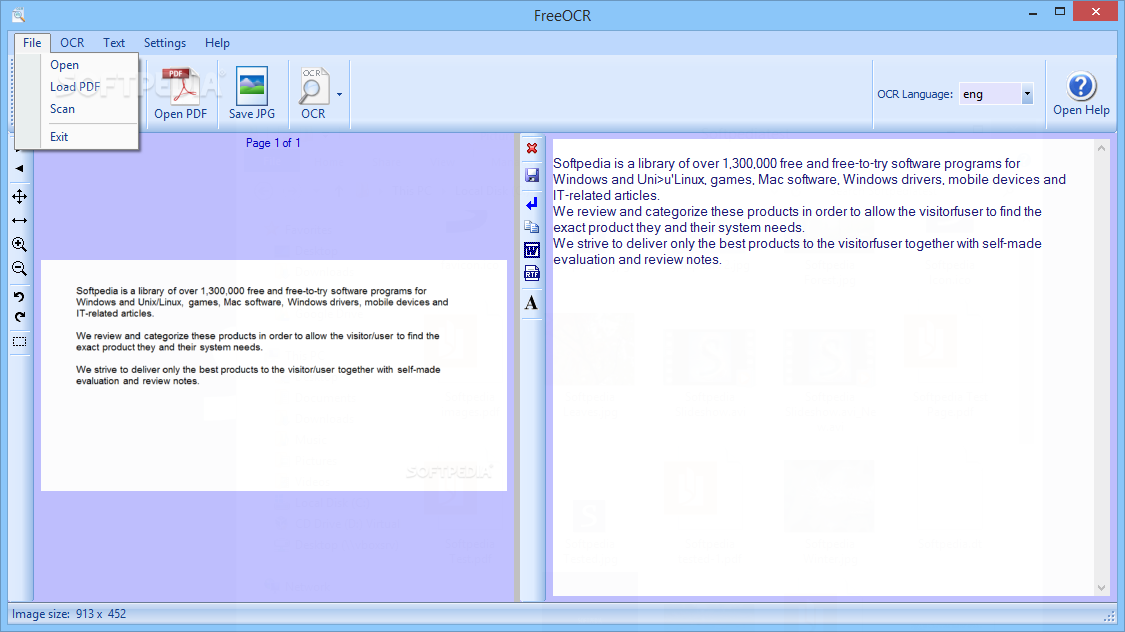1125x632 pixels.
Task: Maximize the FreeOCR window
Action: 1060,11
